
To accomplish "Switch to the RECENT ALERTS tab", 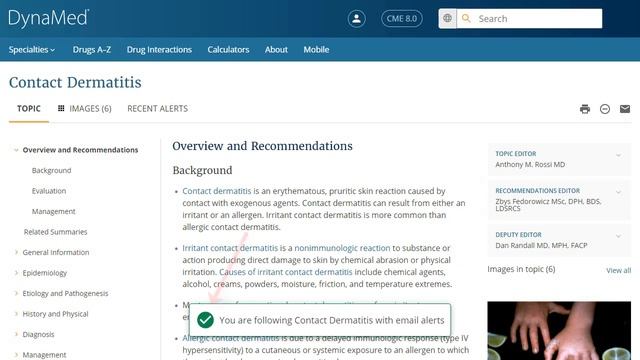I will [158, 109].
